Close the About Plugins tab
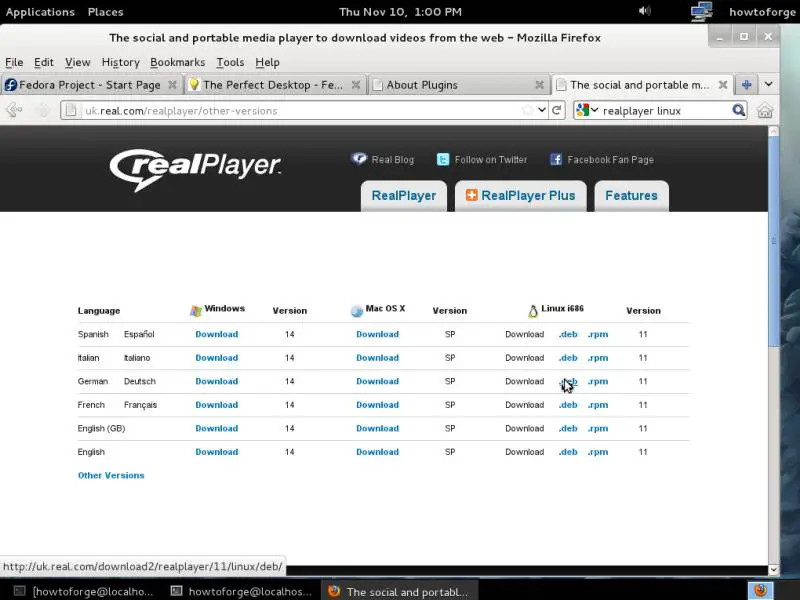 pos(539,85)
